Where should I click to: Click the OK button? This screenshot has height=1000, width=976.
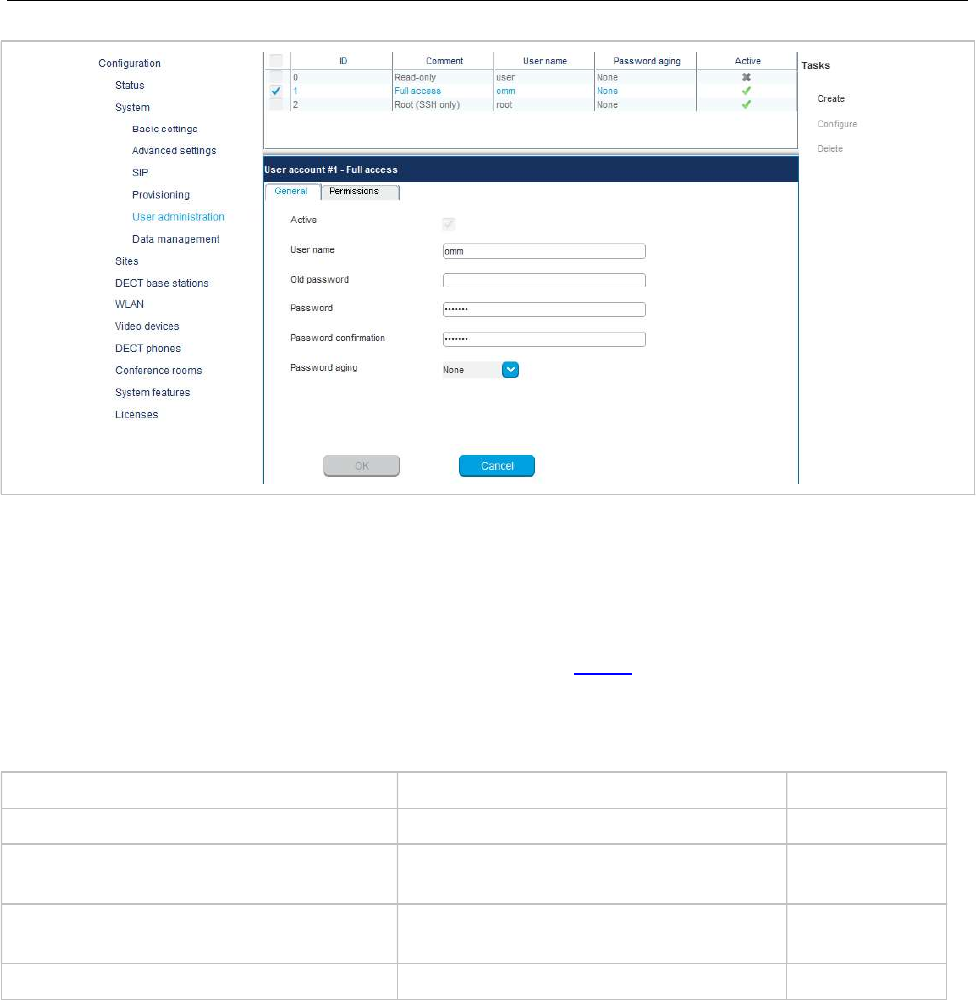tap(362, 466)
